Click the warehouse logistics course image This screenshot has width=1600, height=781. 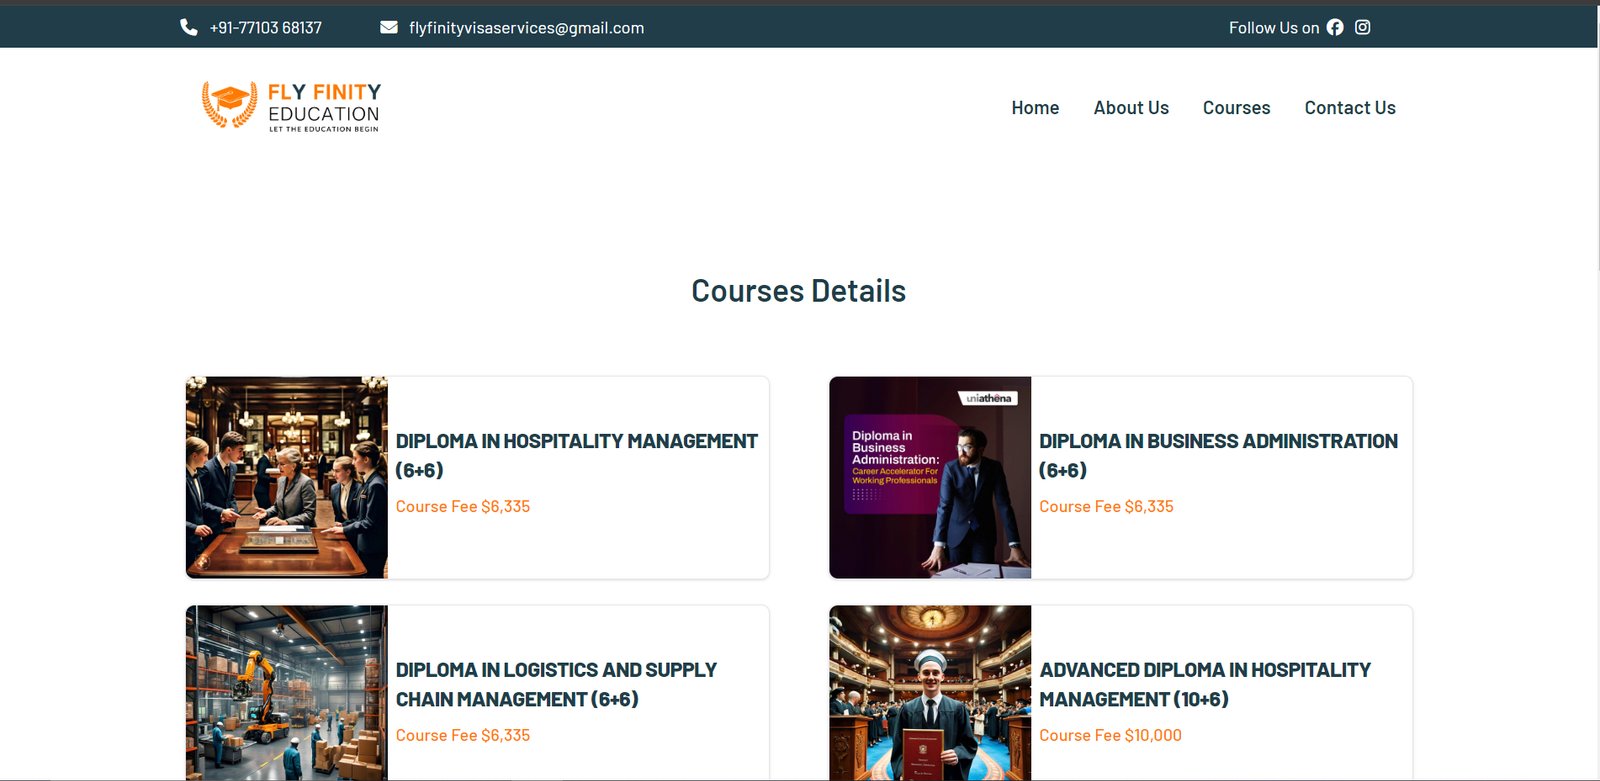point(287,692)
